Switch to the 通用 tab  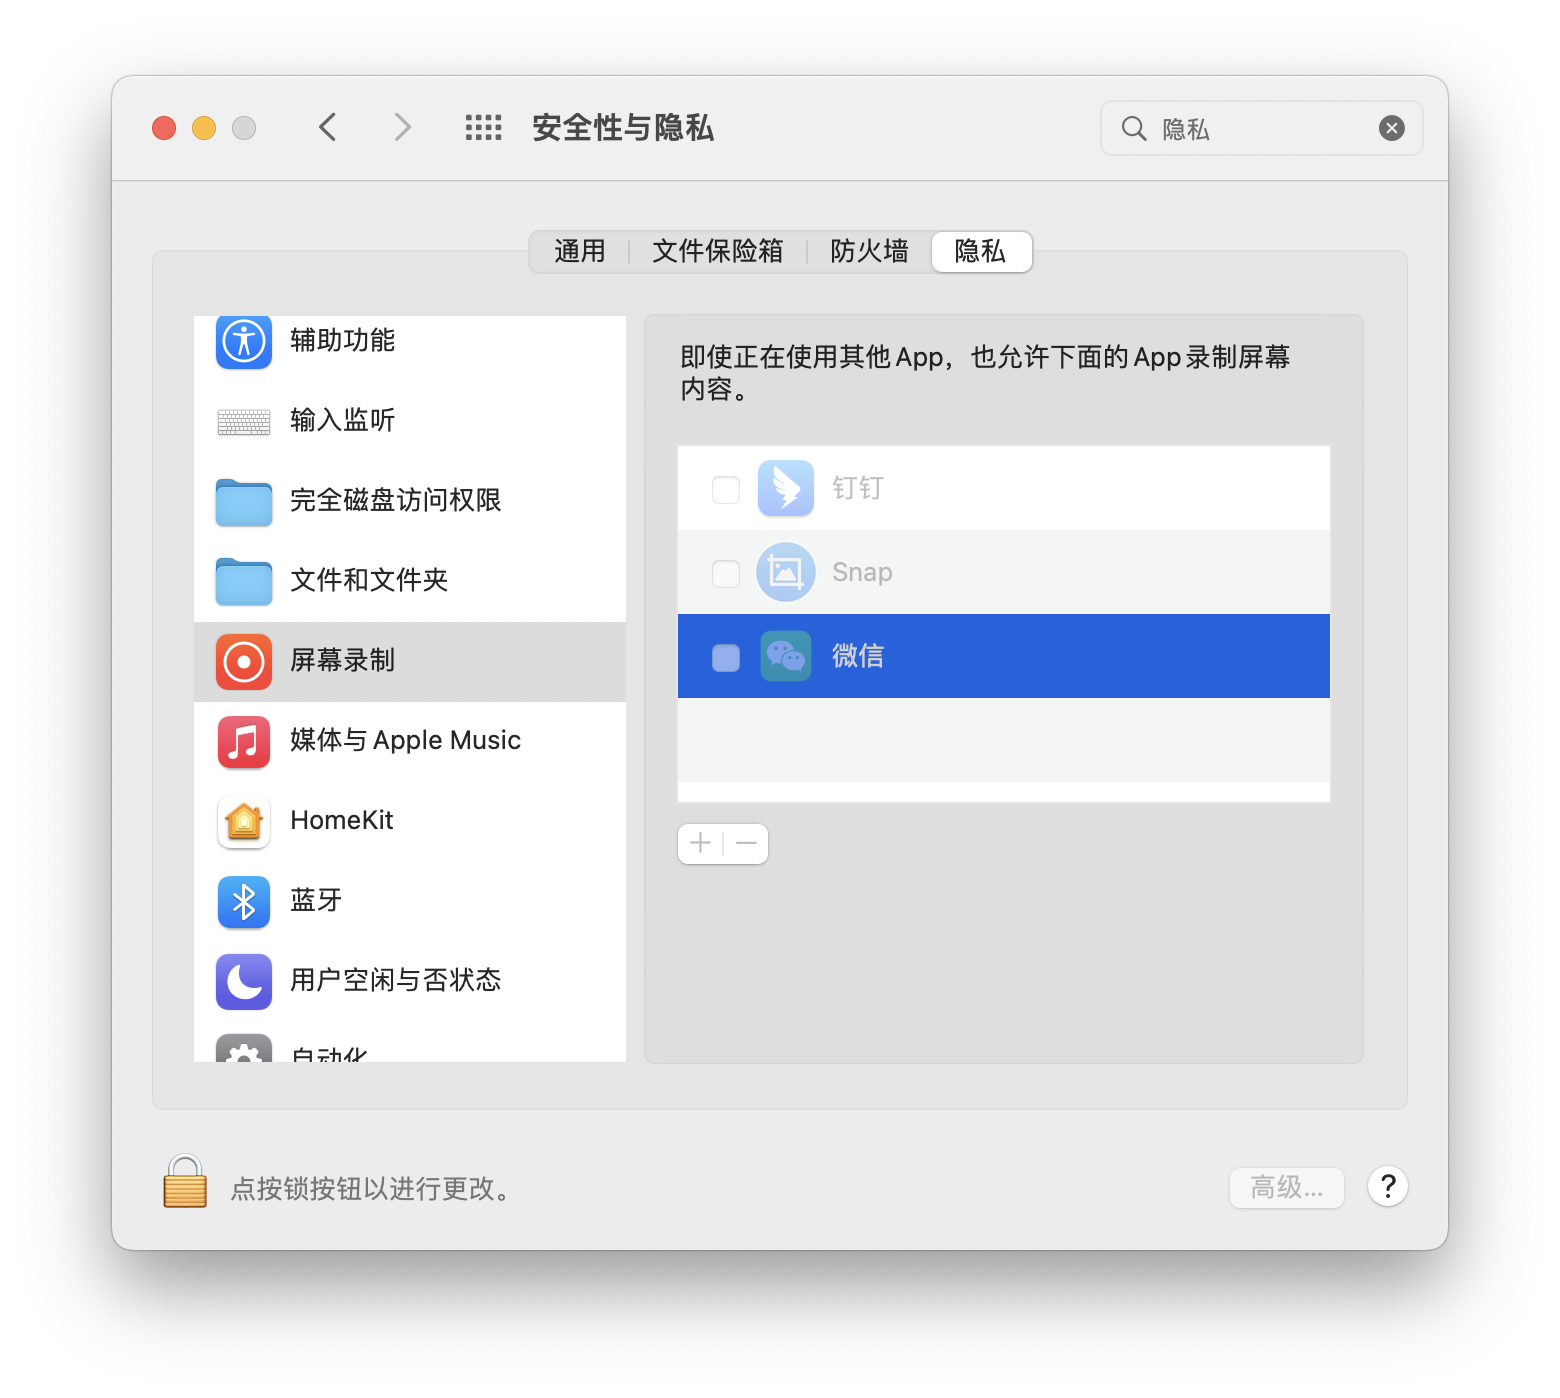point(580,251)
